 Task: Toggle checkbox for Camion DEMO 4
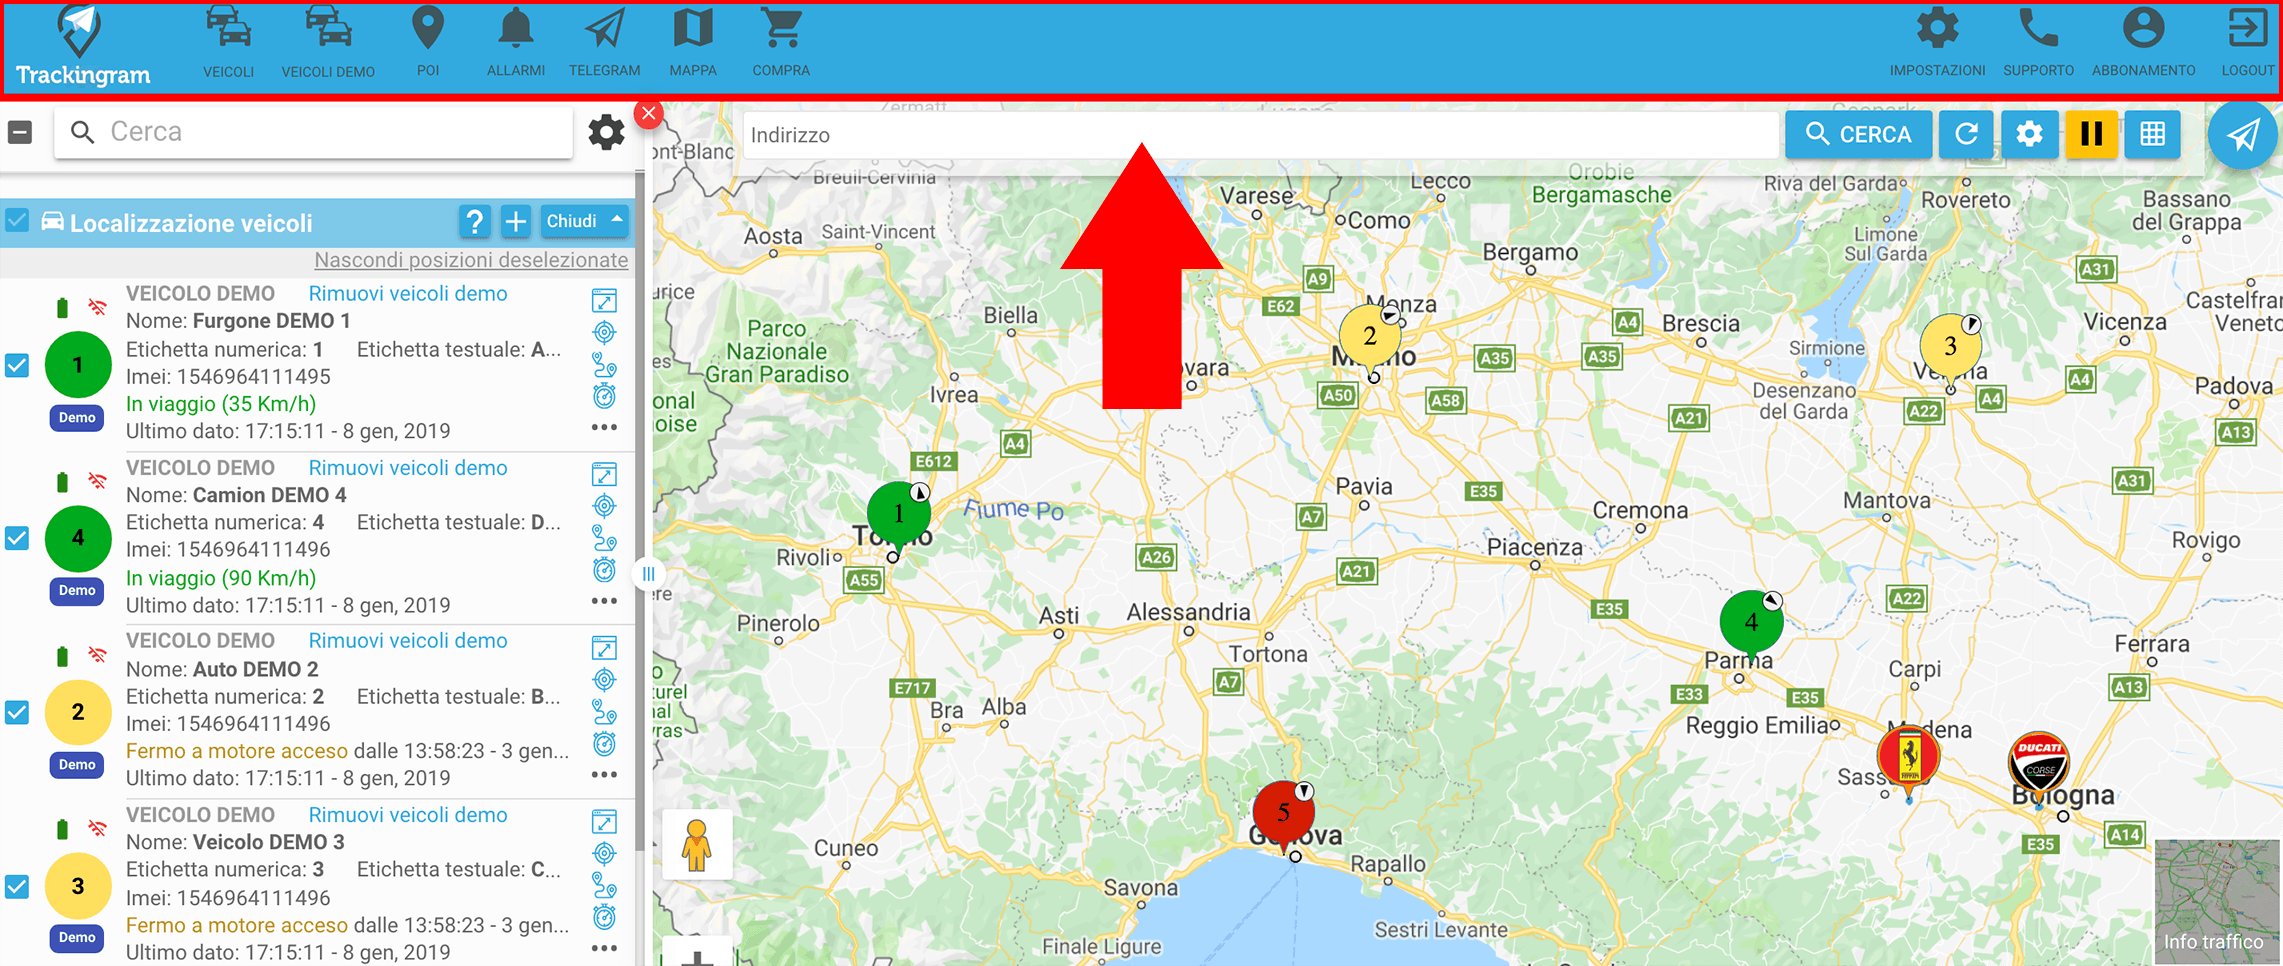tap(18, 538)
